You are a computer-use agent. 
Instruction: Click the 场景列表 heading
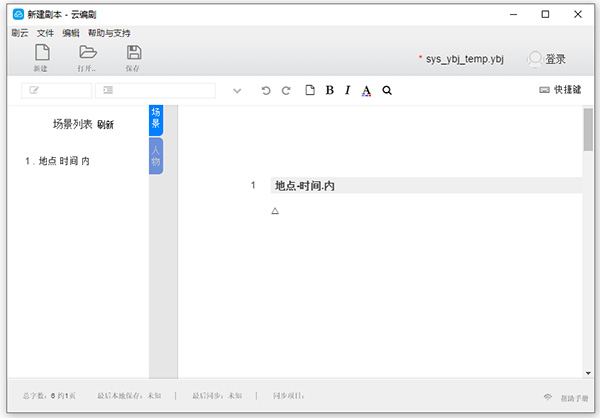(x=73, y=124)
